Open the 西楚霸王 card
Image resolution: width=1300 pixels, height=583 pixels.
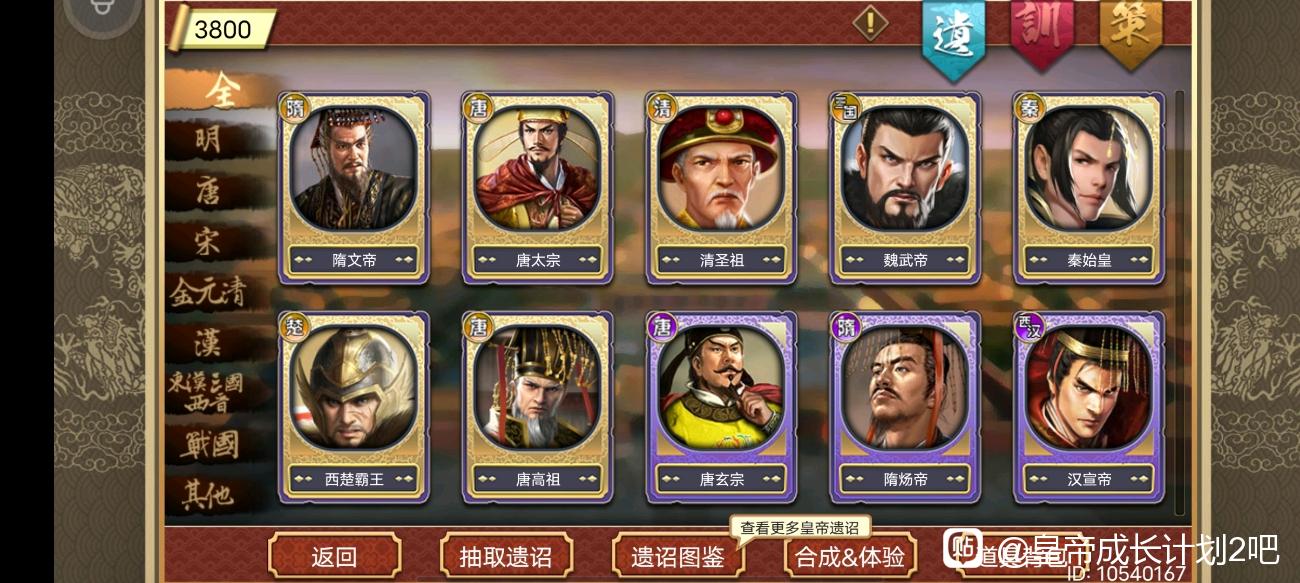click(354, 407)
